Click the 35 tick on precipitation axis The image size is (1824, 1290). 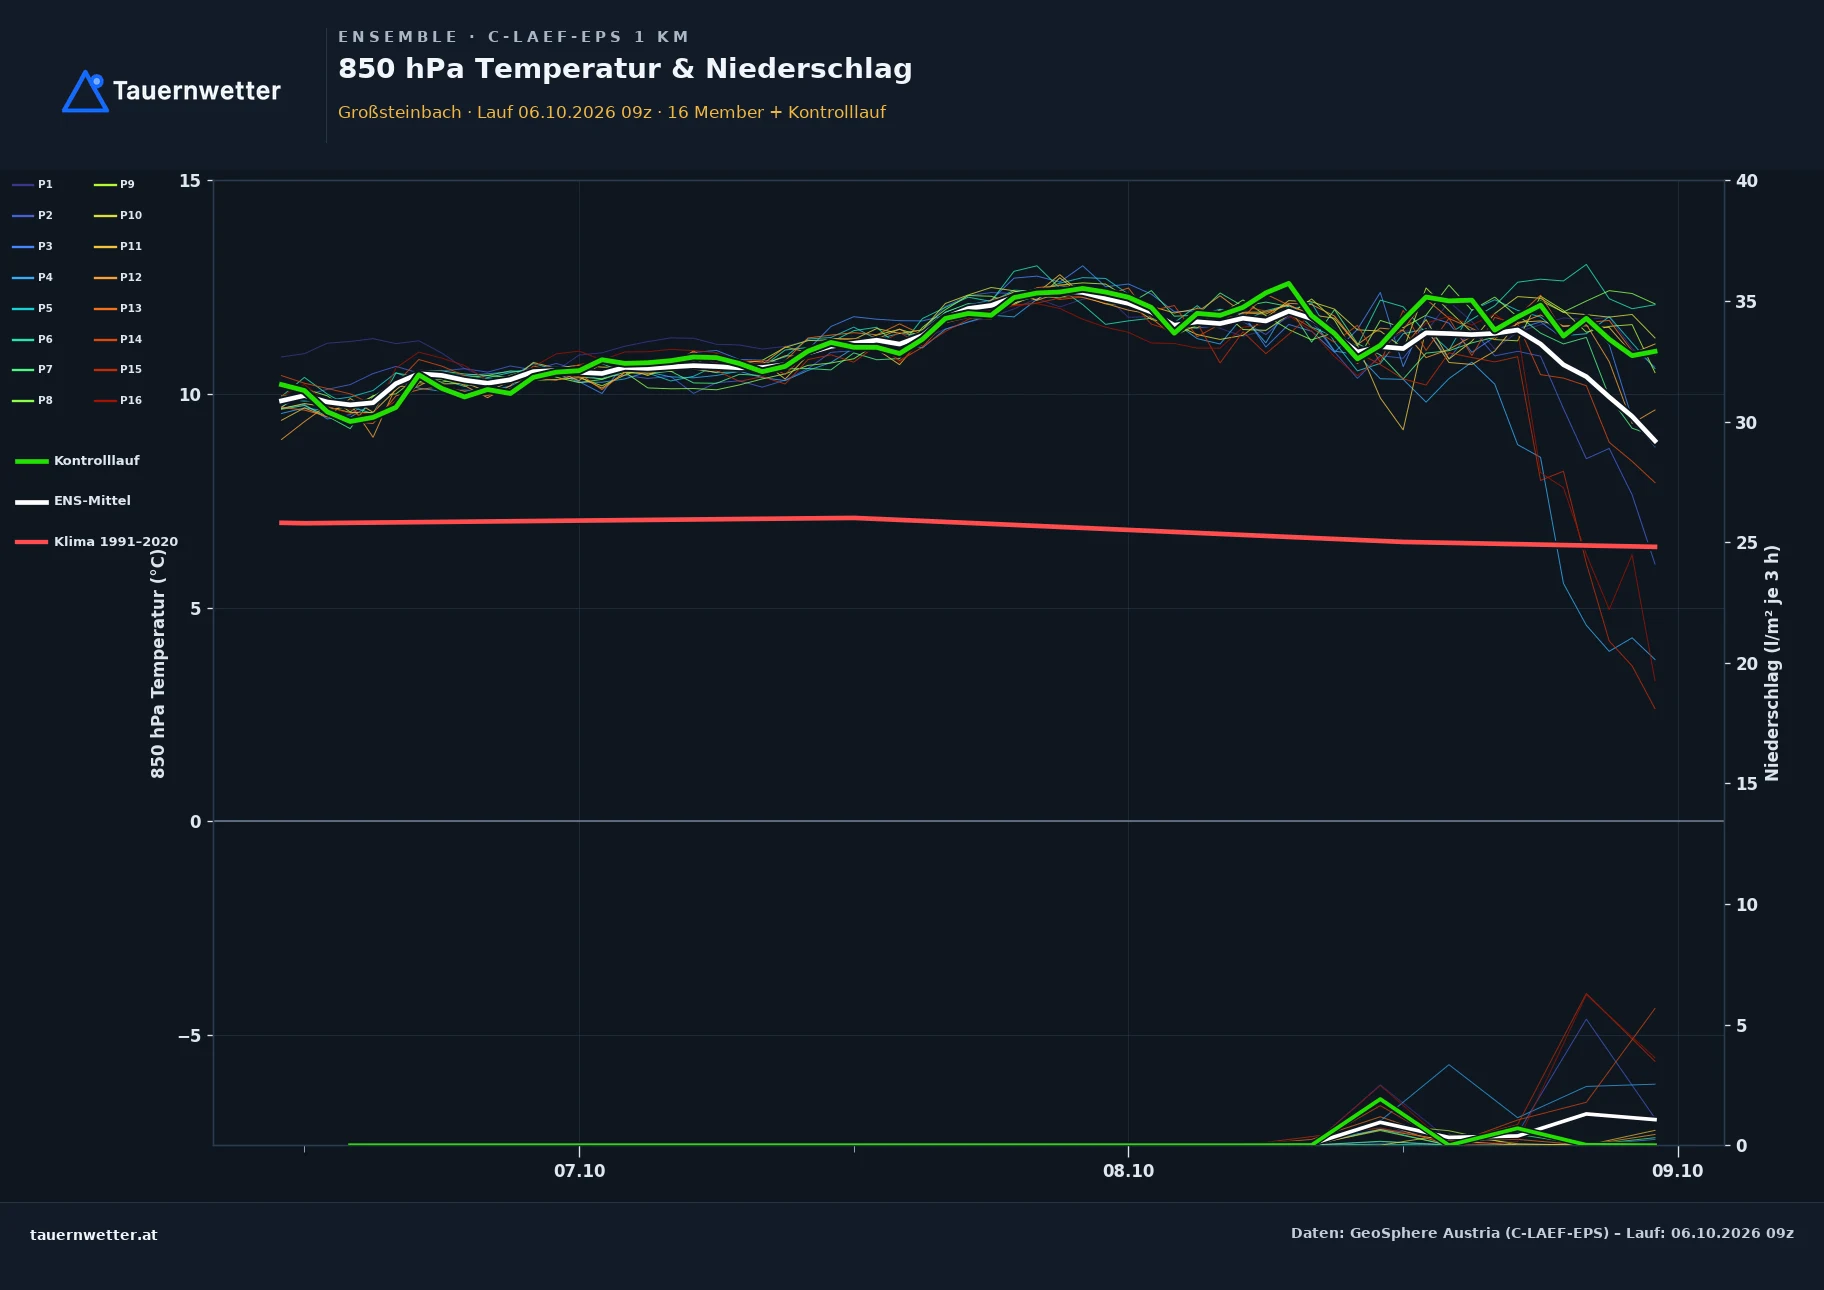point(1747,302)
